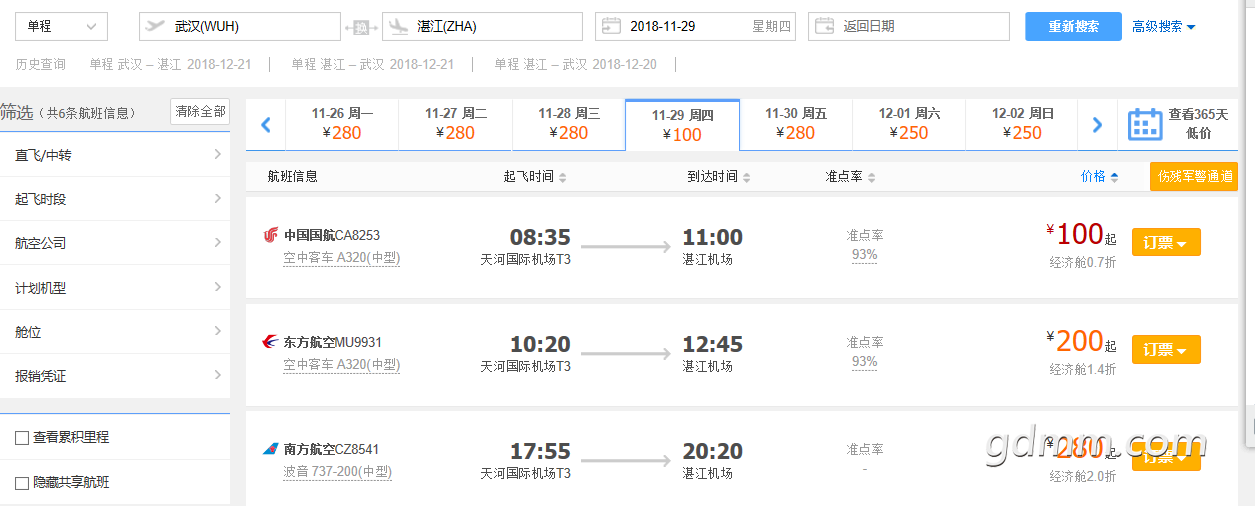Click Air China logo for CA8253
The width and height of the screenshot is (1255, 506).
click(271, 235)
